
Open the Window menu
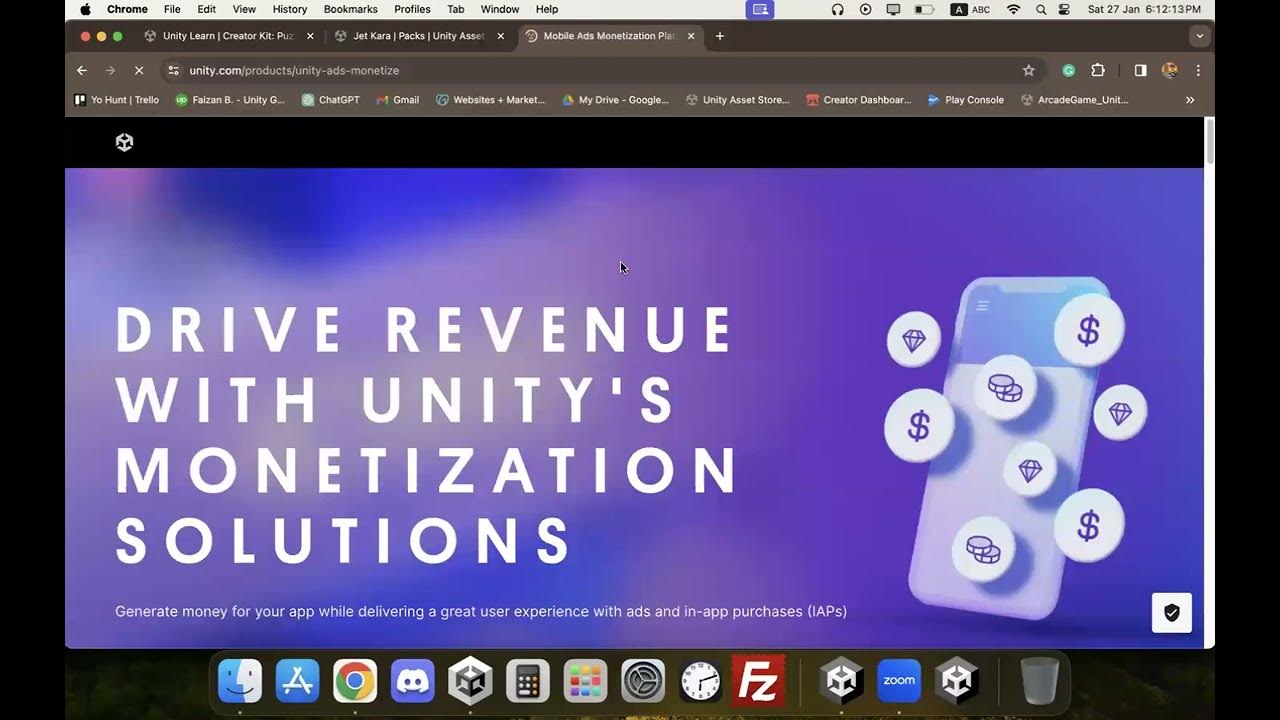(x=499, y=9)
